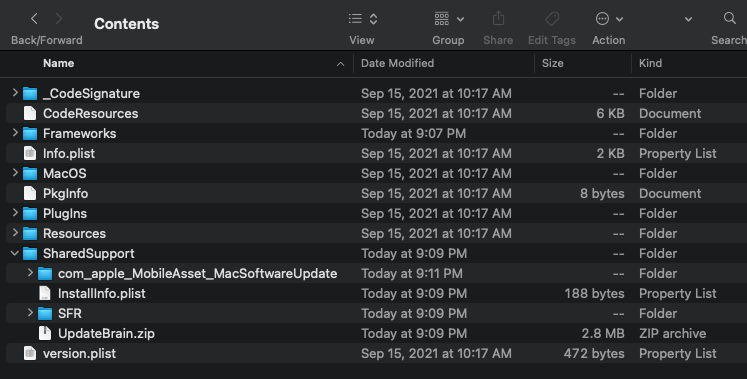Sort files by Size column
This screenshot has width=747, height=379.
click(553, 63)
